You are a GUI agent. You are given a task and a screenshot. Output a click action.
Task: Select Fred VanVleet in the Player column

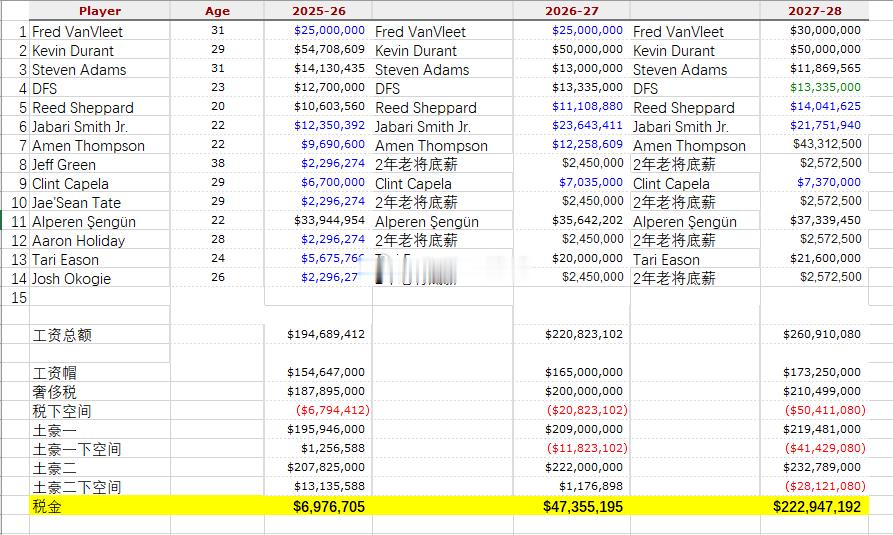pos(77,31)
